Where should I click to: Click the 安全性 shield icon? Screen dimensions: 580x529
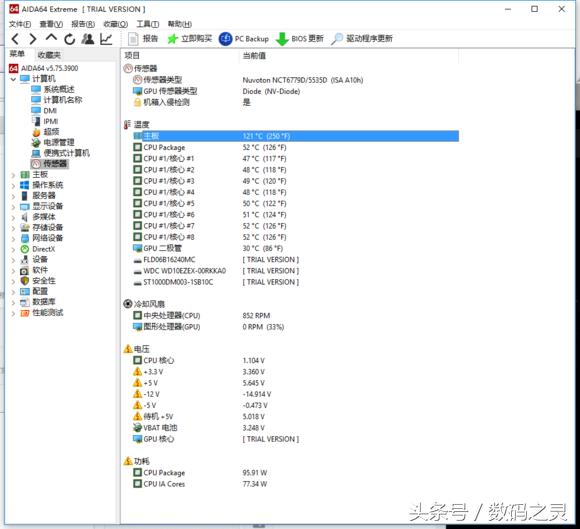coord(24,281)
